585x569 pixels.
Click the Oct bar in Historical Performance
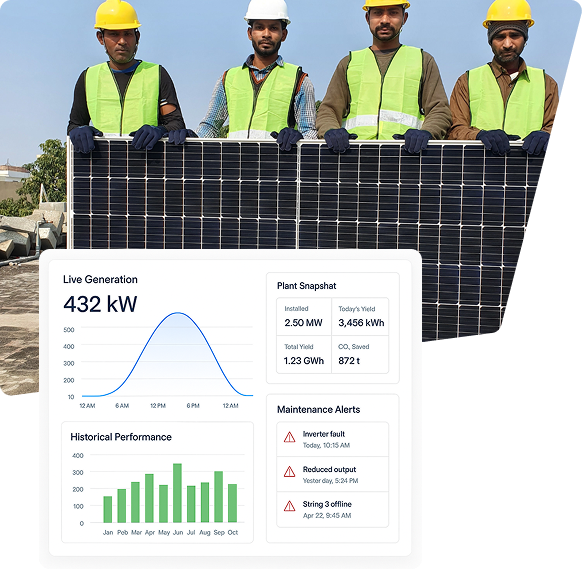232,503
